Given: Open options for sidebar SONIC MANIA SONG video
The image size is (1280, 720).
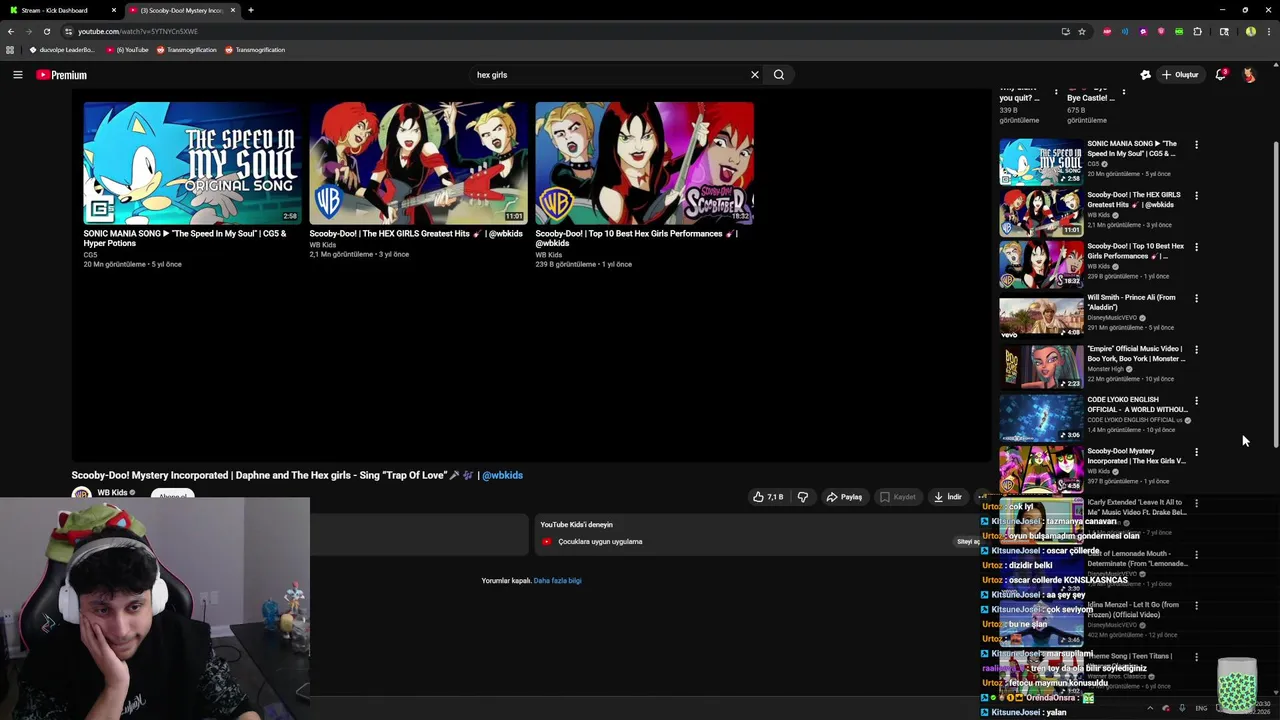Looking at the screenshot, I should click(1196, 145).
